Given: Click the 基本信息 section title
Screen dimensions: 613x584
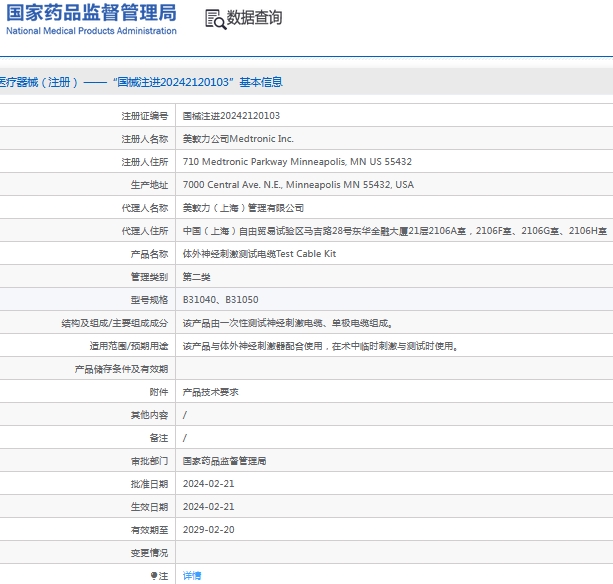Looking at the screenshot, I should point(261,82).
